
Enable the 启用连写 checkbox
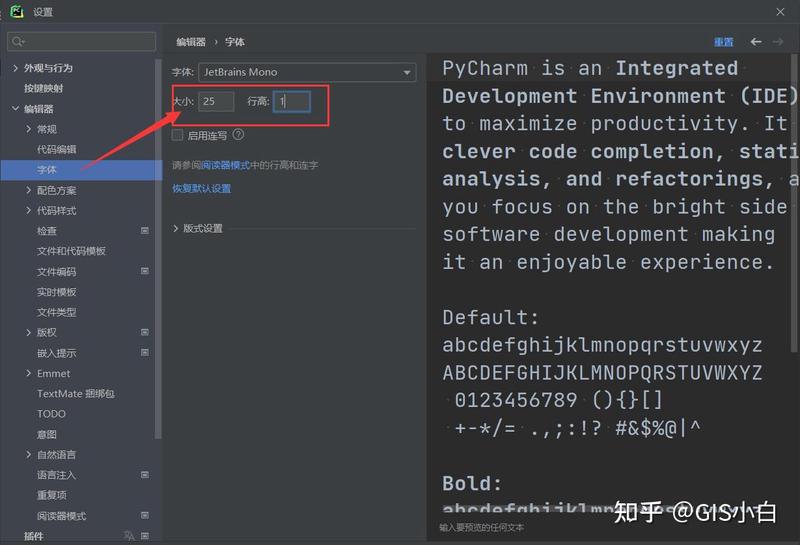tap(178, 135)
